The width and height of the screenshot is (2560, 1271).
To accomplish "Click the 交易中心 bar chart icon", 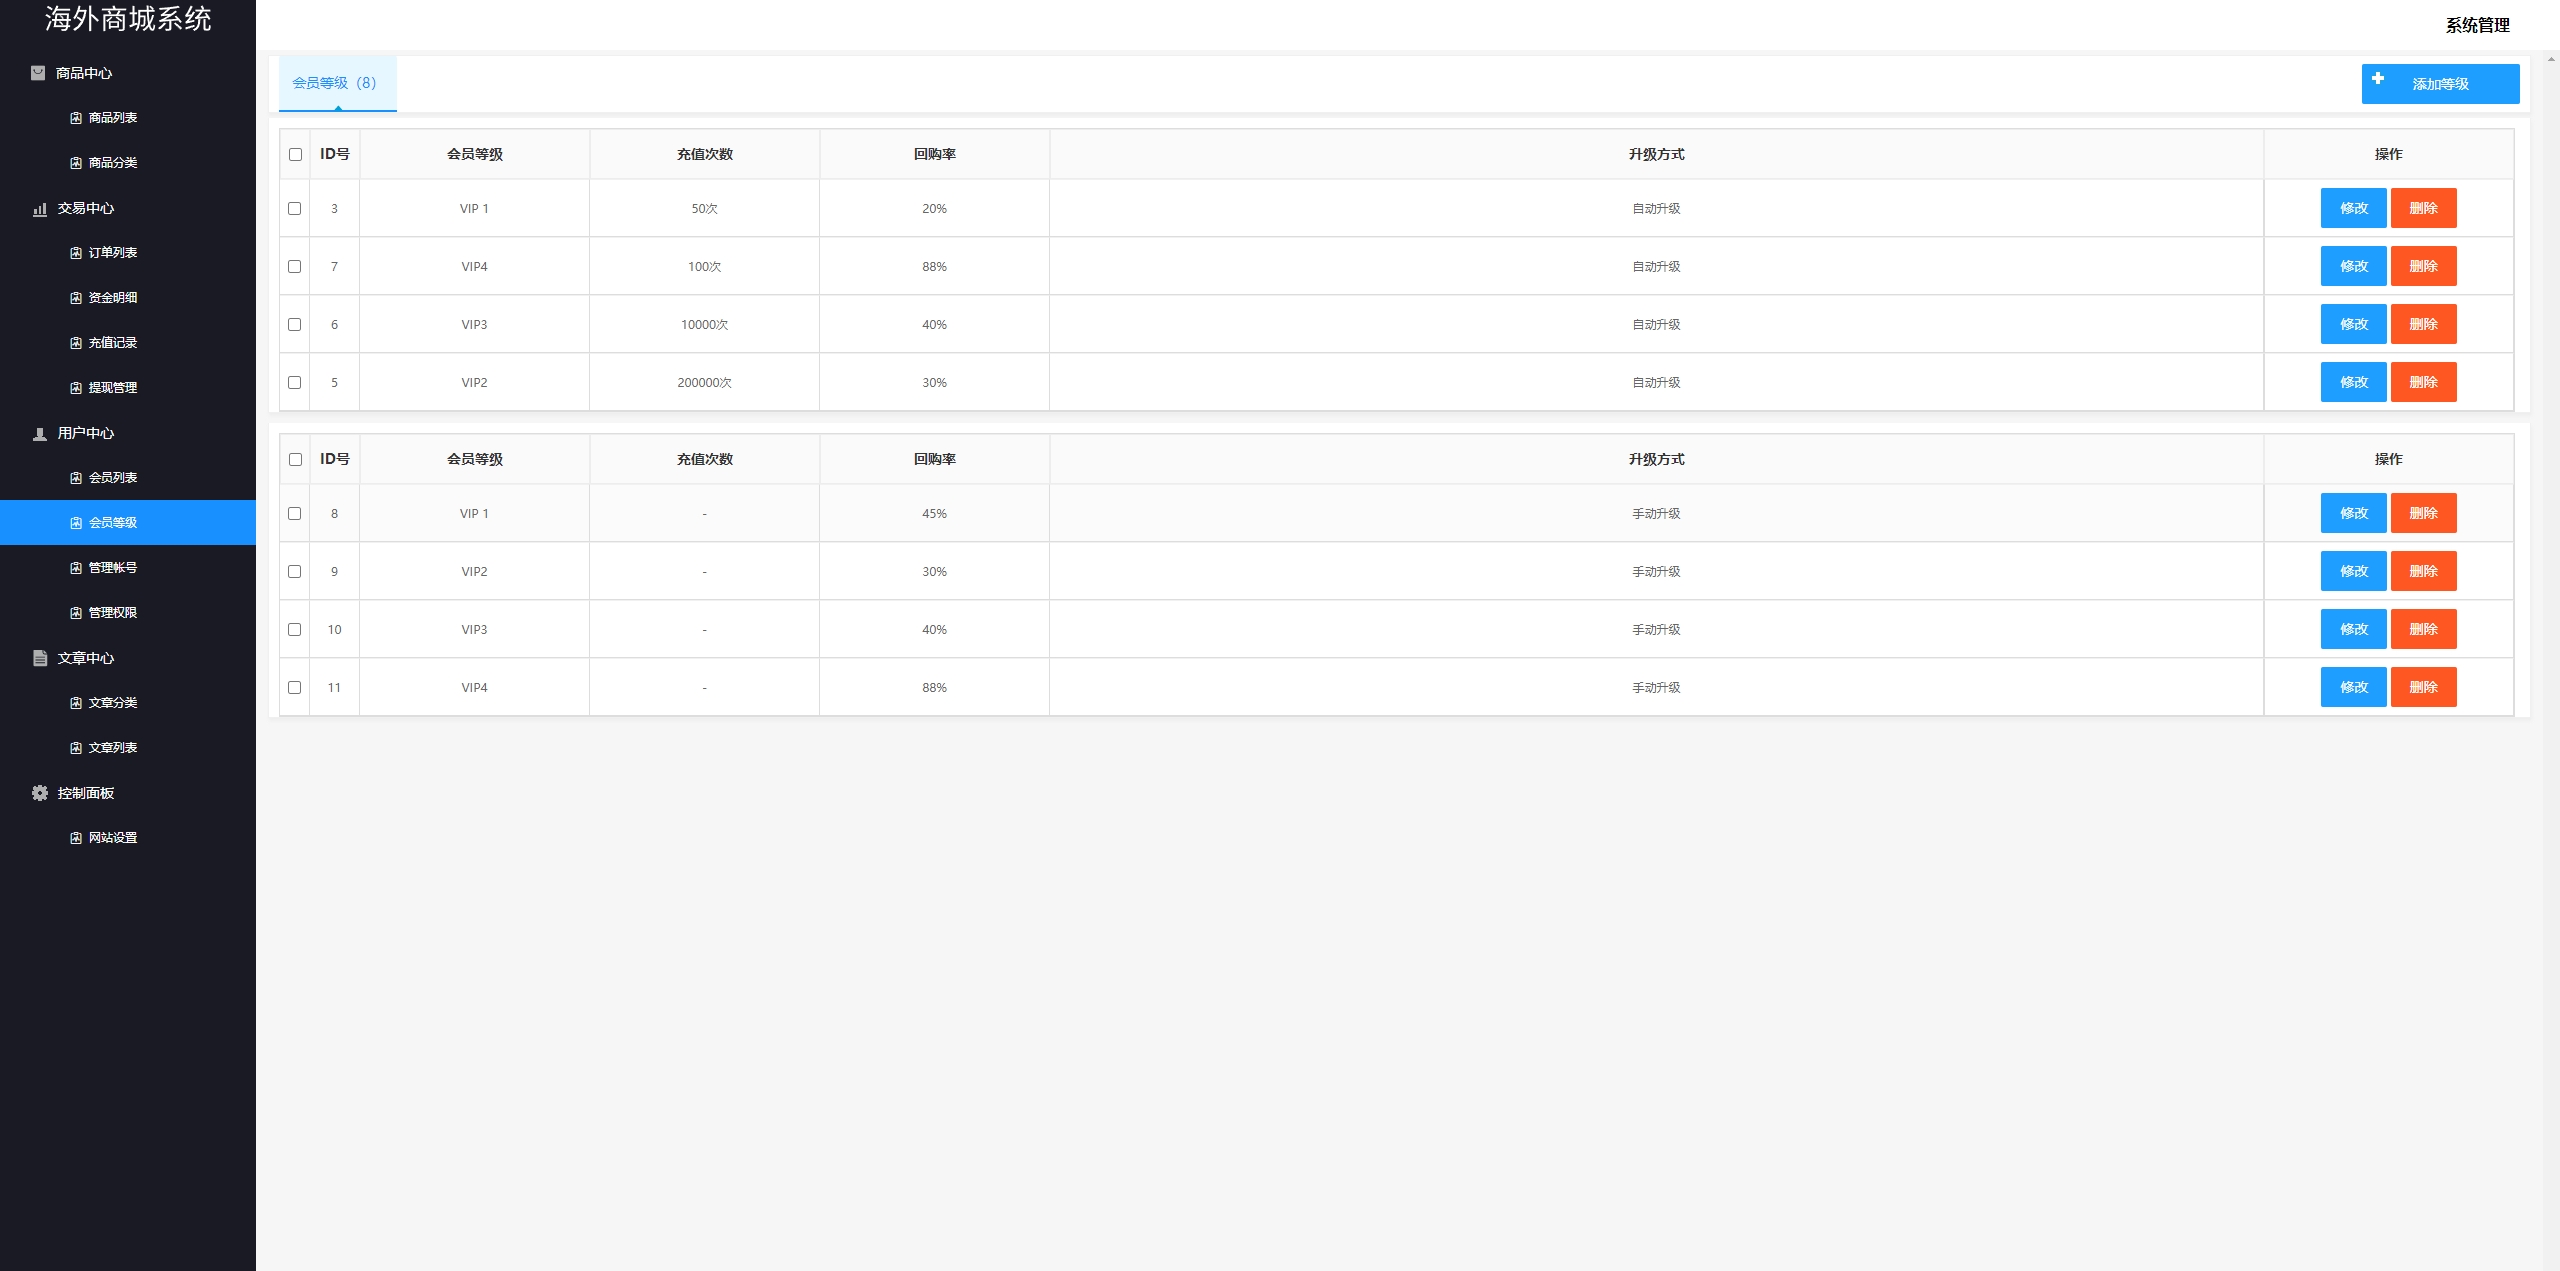I will point(40,209).
